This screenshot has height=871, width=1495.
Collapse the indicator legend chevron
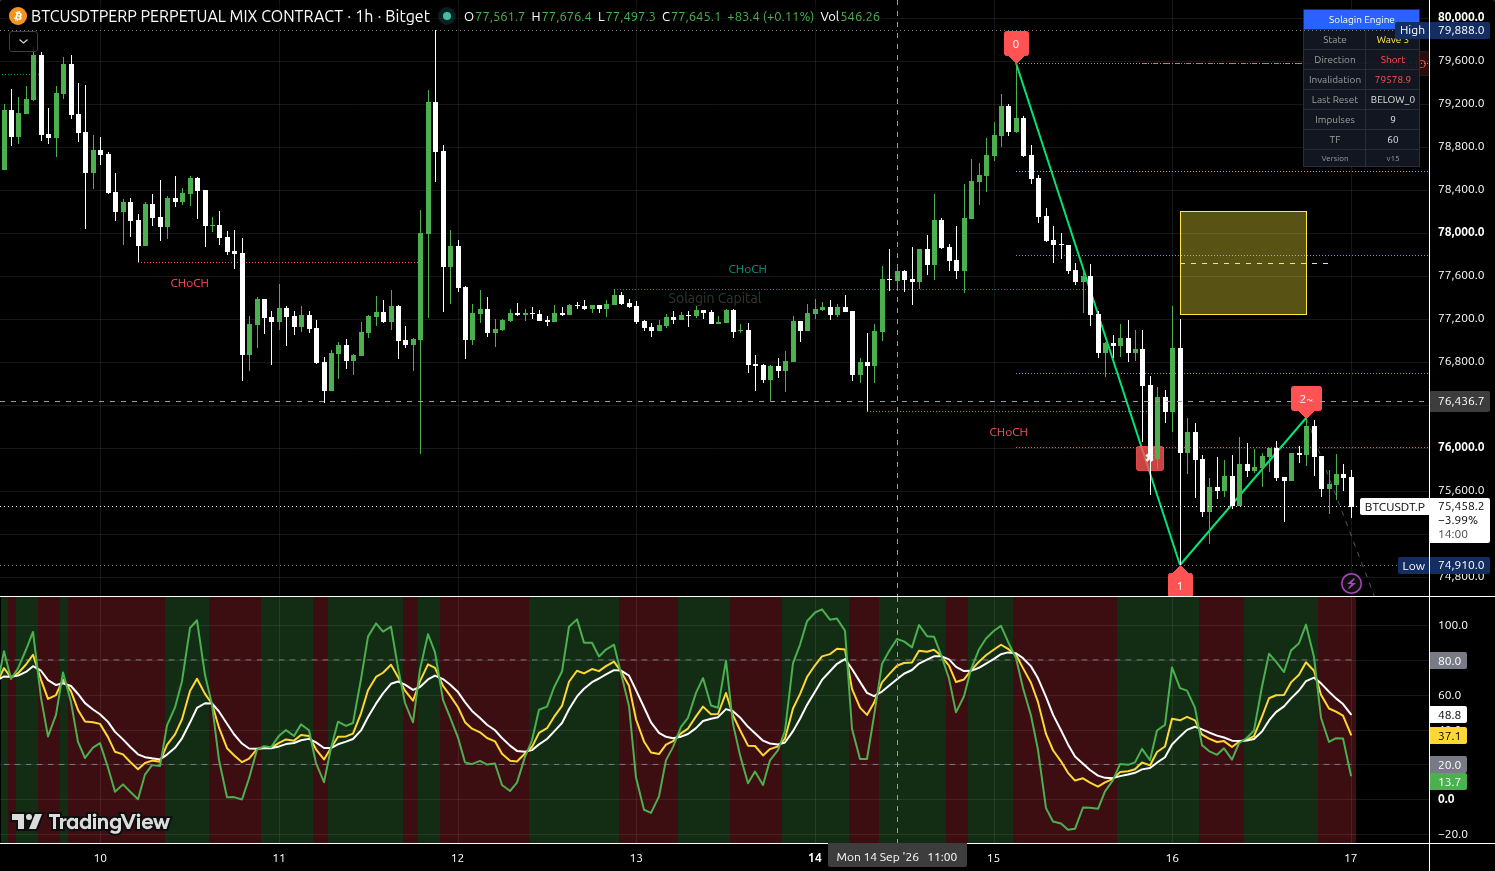point(23,42)
